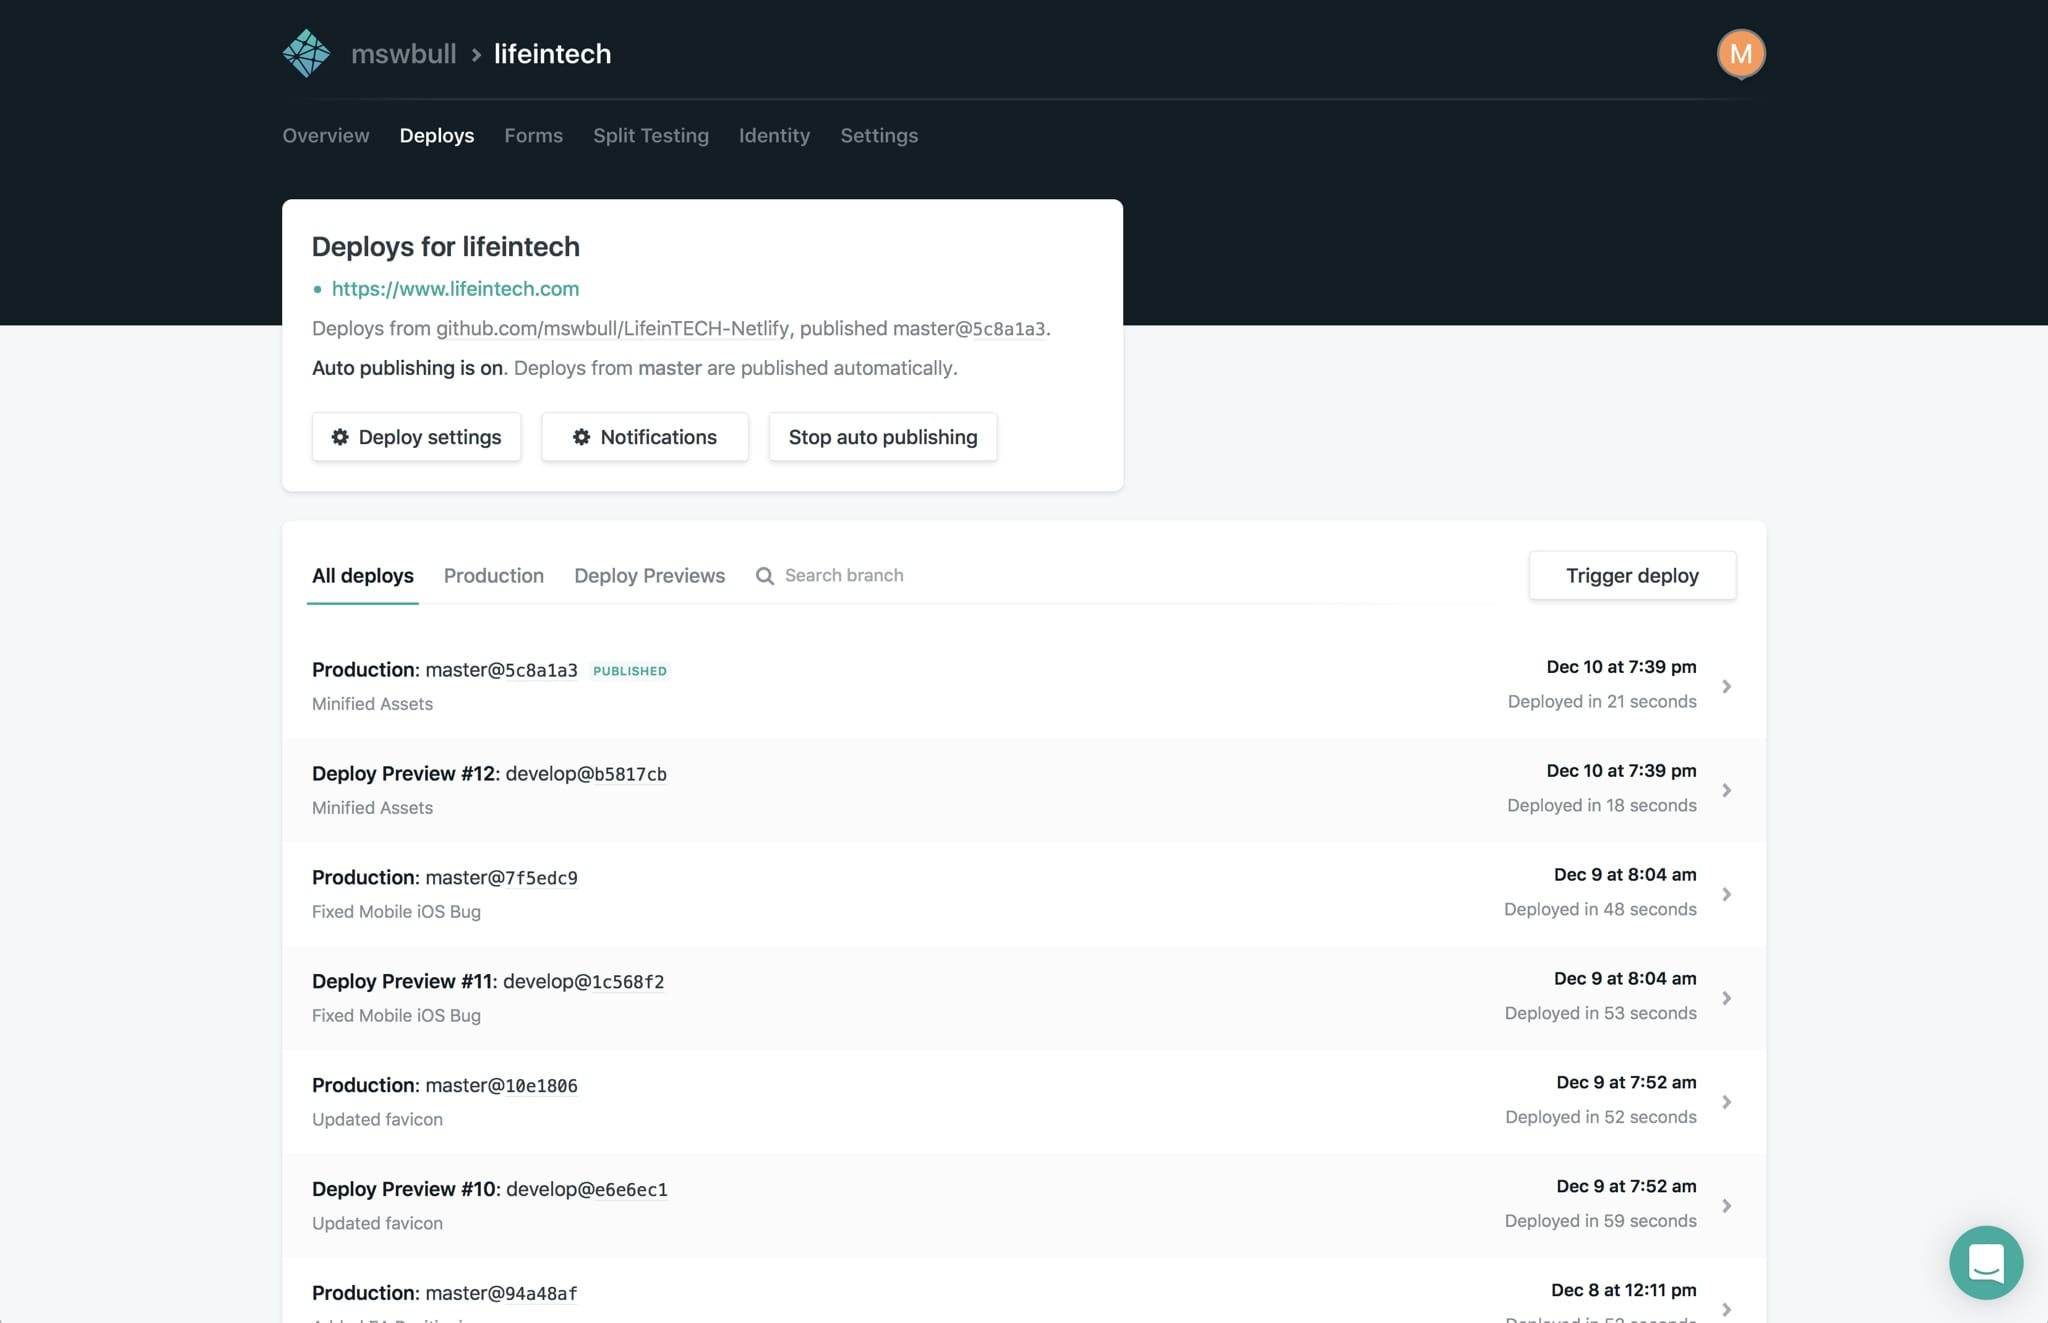Expand chevron for master@7f5edc9 deploy
2048x1323 pixels.
(1726, 894)
